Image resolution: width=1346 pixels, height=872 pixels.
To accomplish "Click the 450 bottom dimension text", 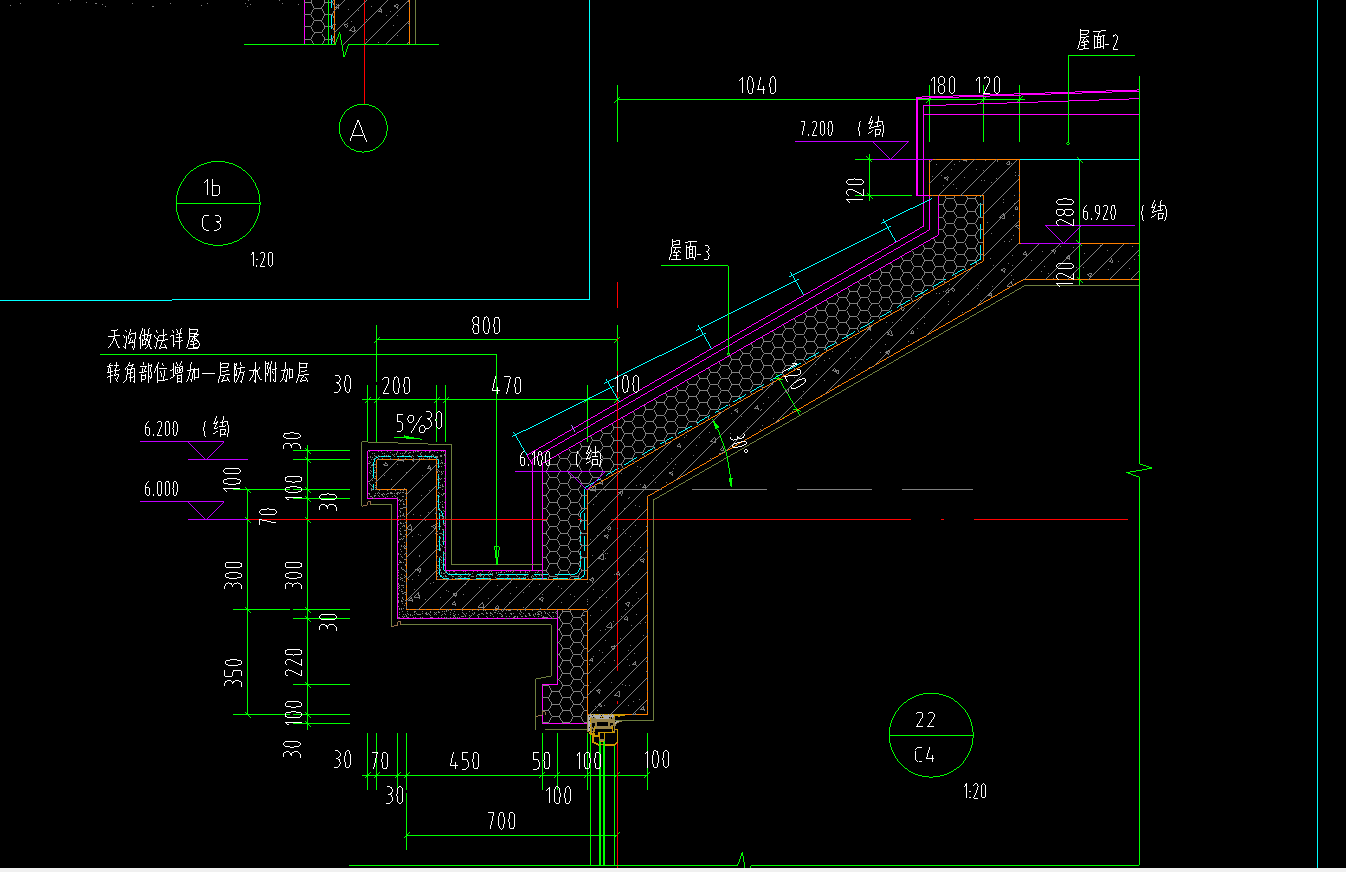I will click(464, 762).
